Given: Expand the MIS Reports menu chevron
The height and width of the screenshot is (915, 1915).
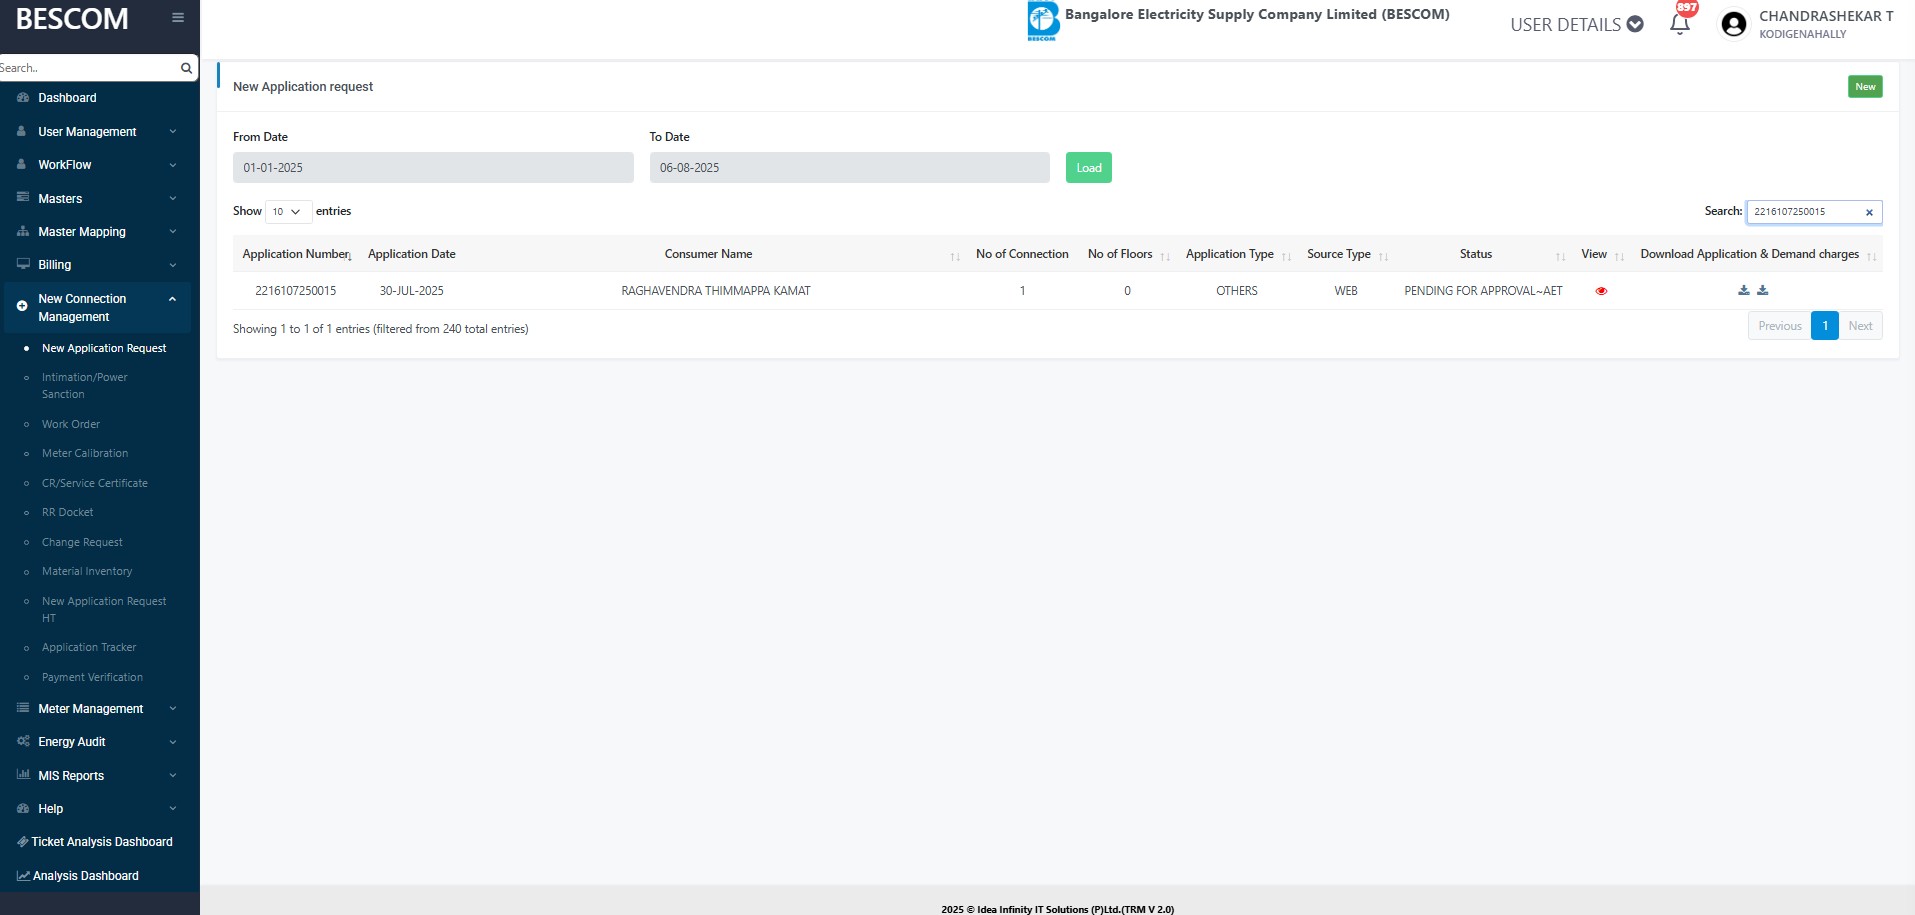Looking at the screenshot, I should 173,776.
